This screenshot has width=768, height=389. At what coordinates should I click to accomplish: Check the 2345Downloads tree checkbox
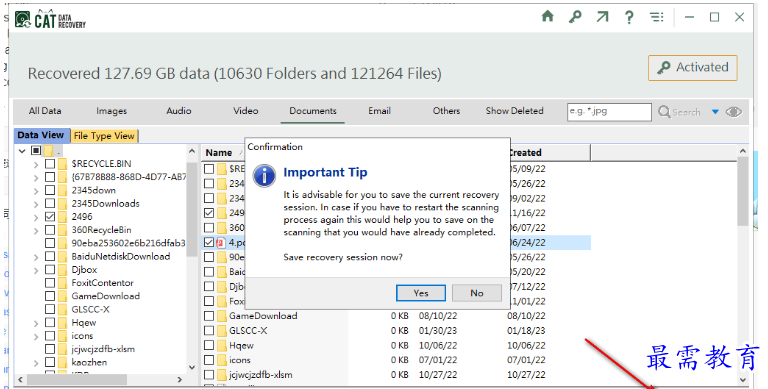pos(50,203)
